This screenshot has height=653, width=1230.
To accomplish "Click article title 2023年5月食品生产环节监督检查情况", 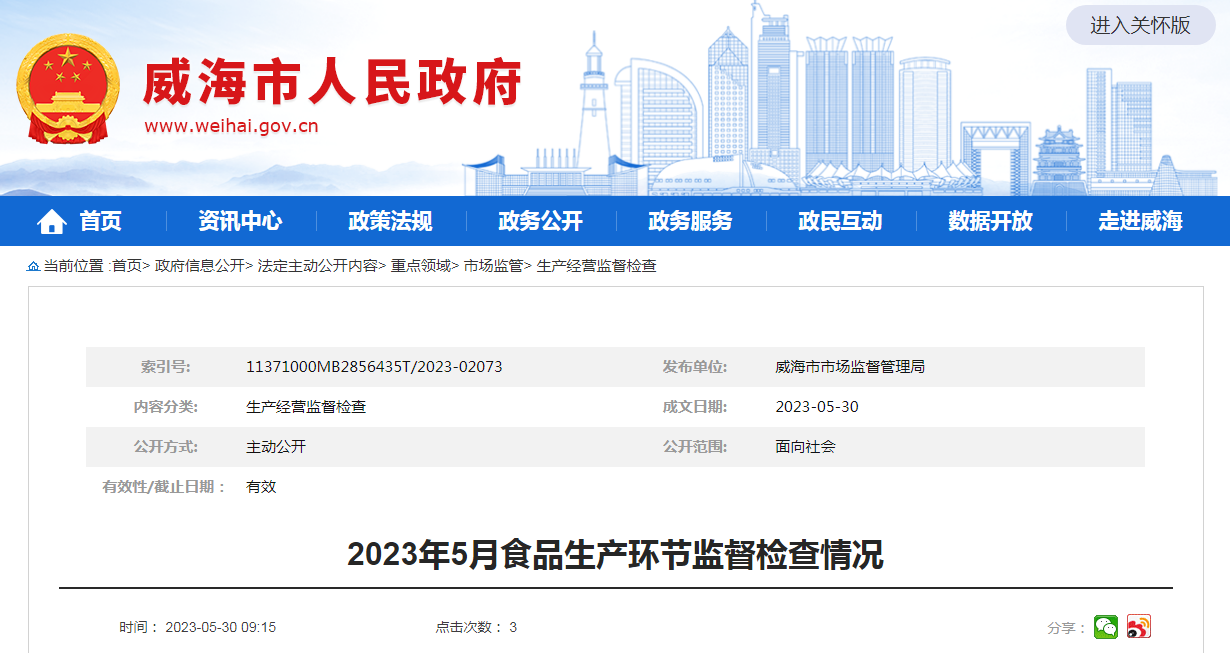I will pos(615,553).
